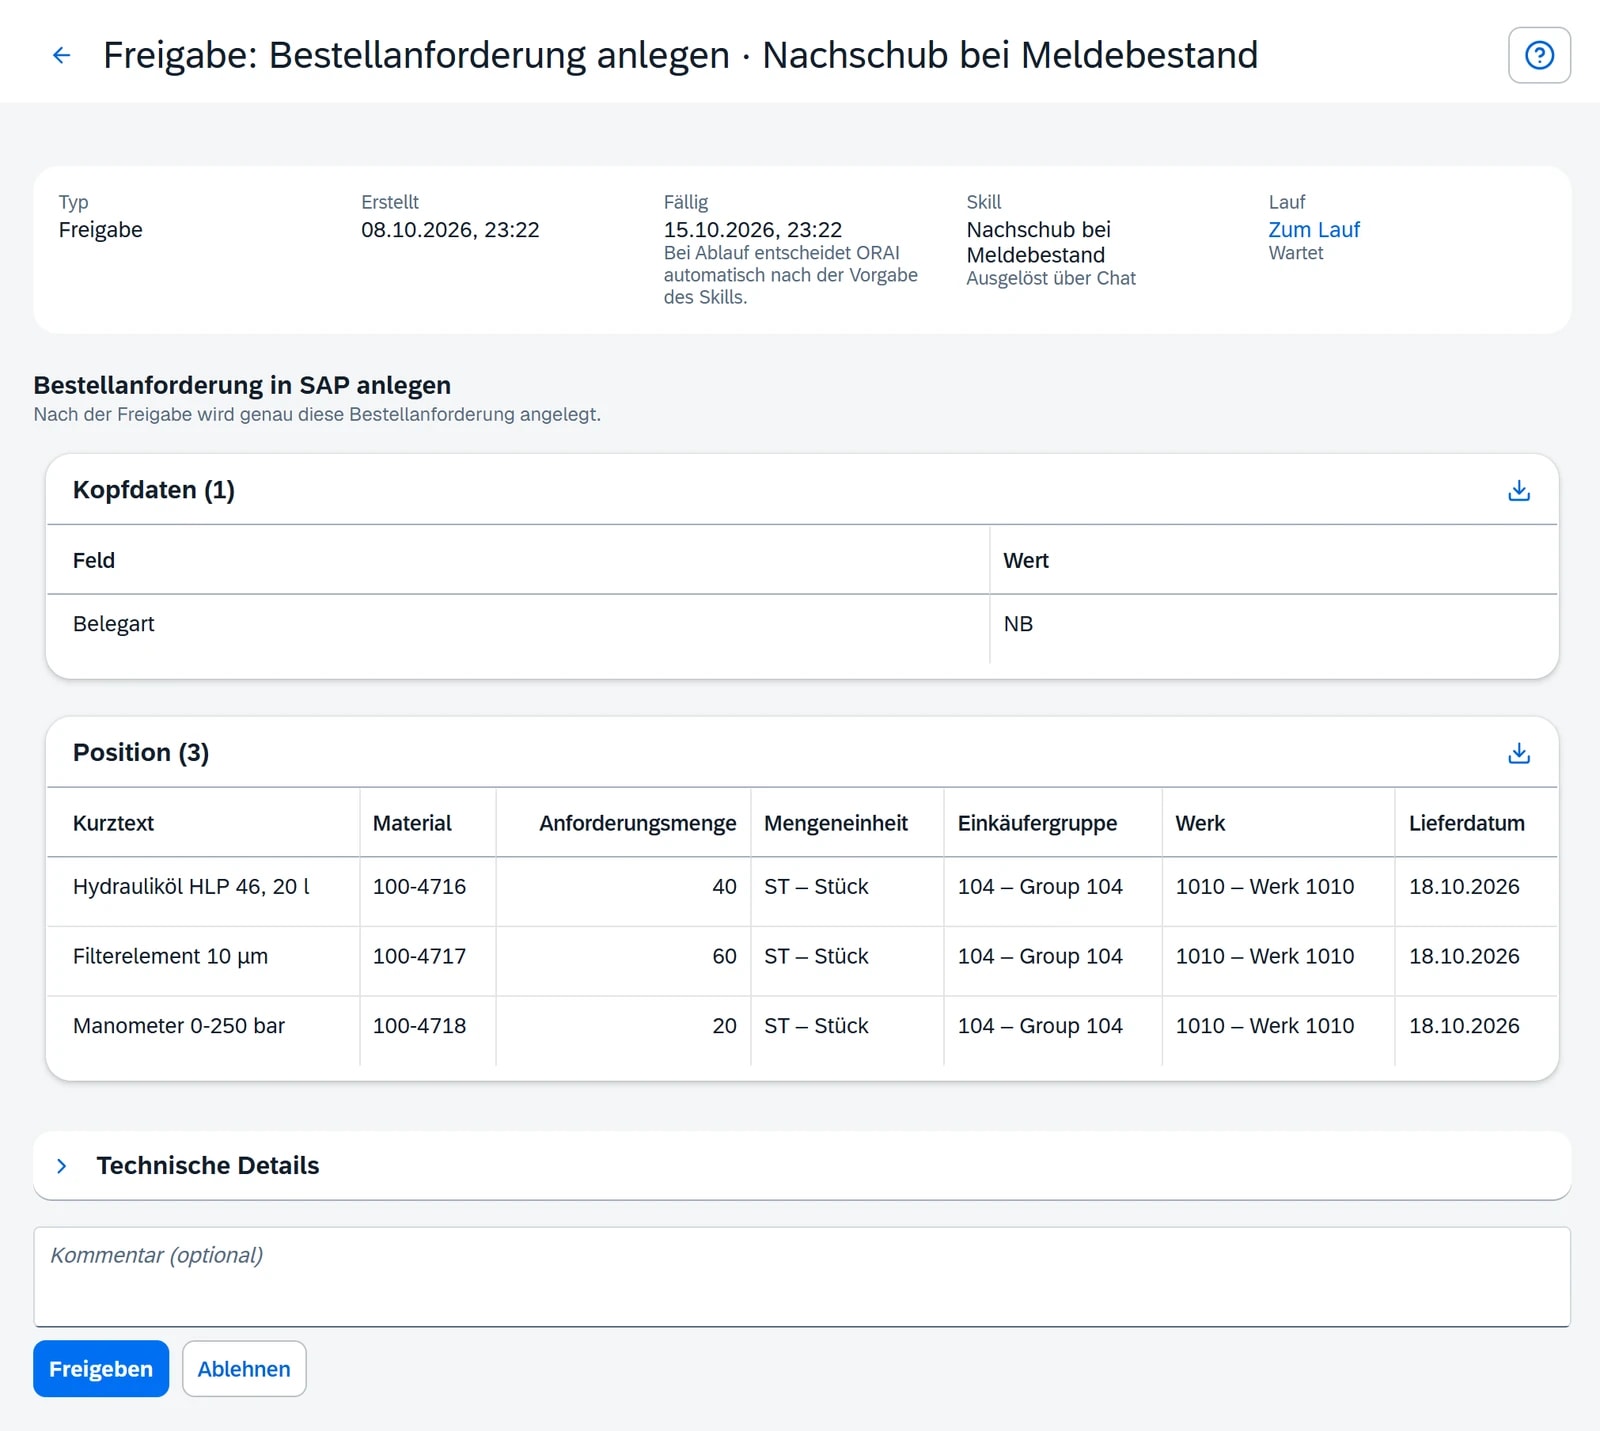Download the Position table

[1518, 753]
